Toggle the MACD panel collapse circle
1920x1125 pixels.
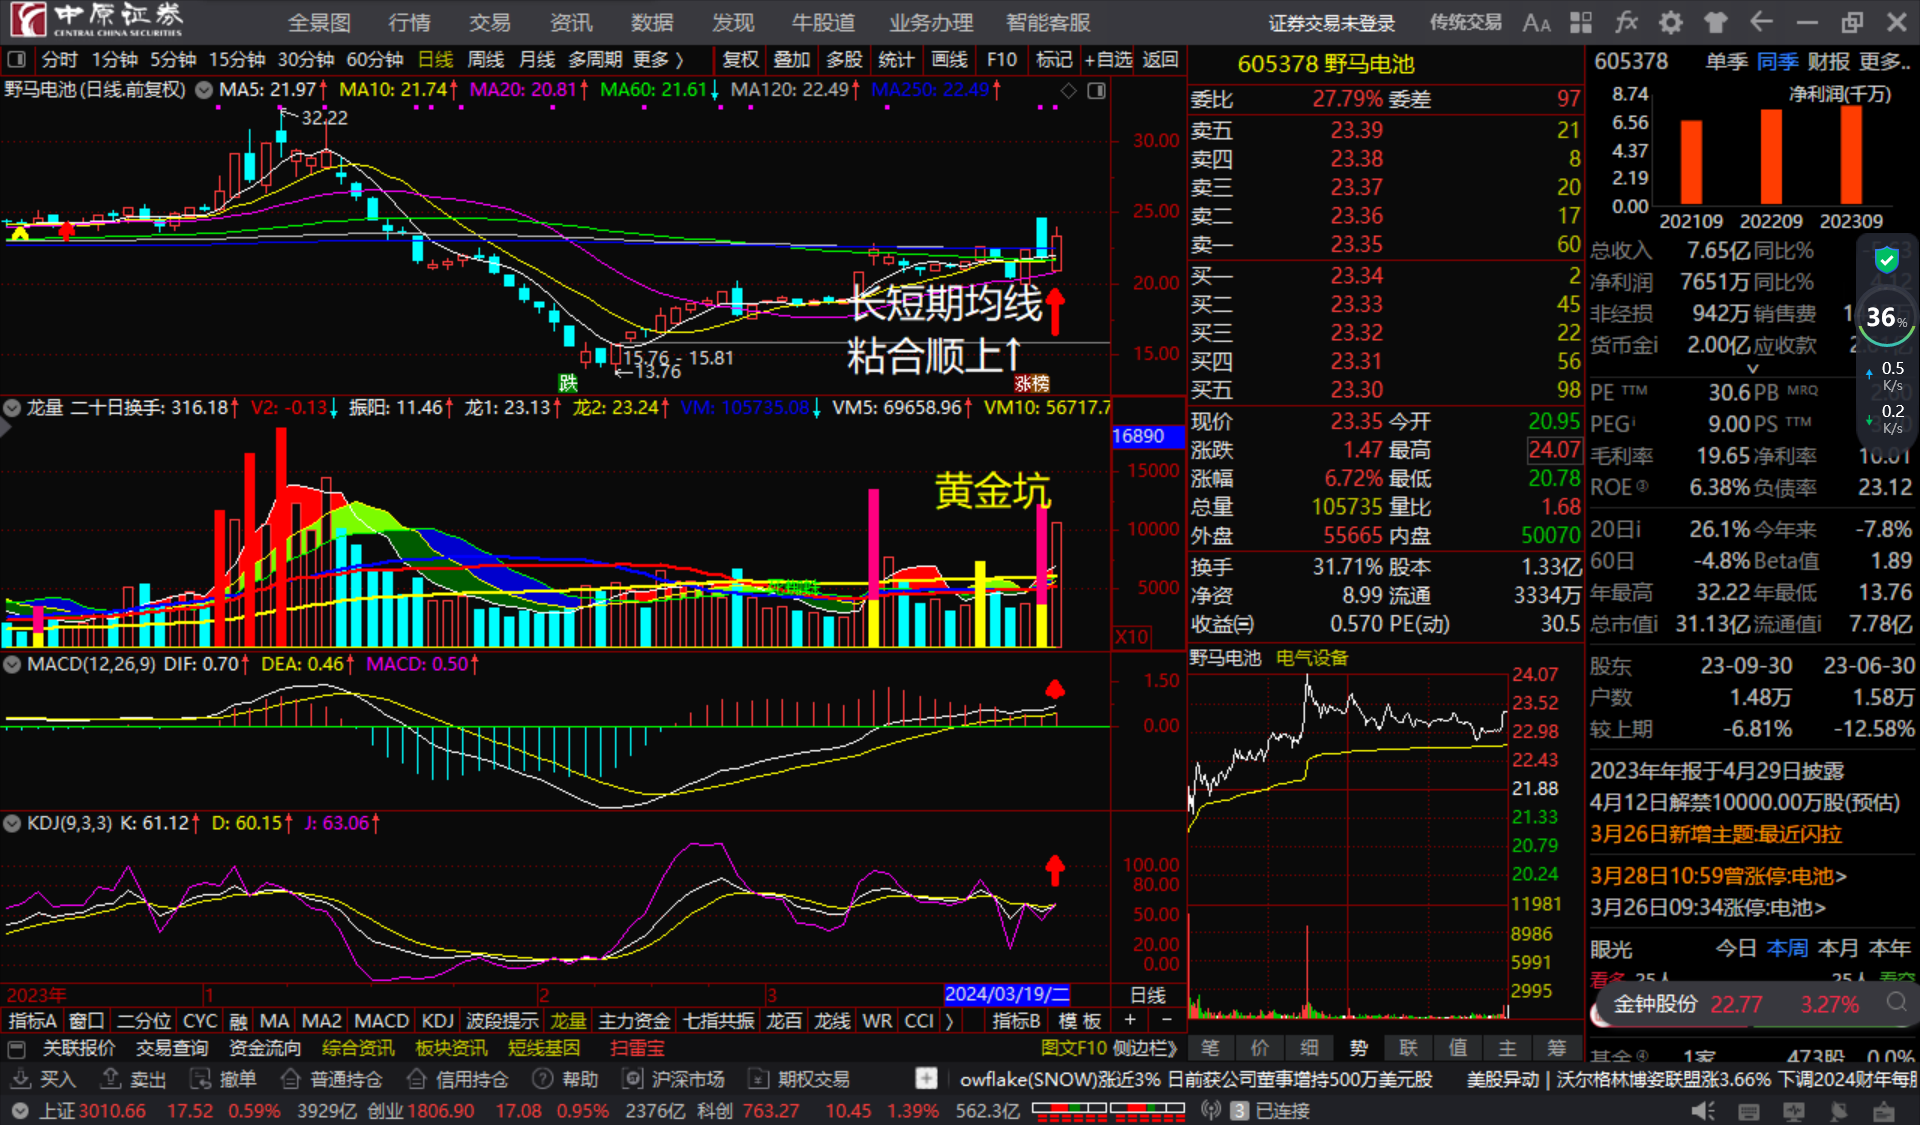tap(12, 664)
